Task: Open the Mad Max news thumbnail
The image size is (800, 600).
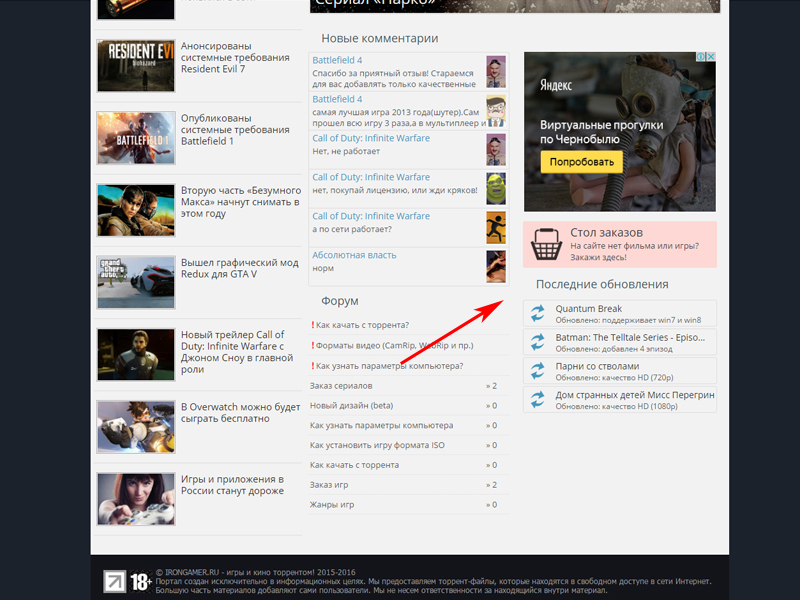Action: click(x=136, y=210)
